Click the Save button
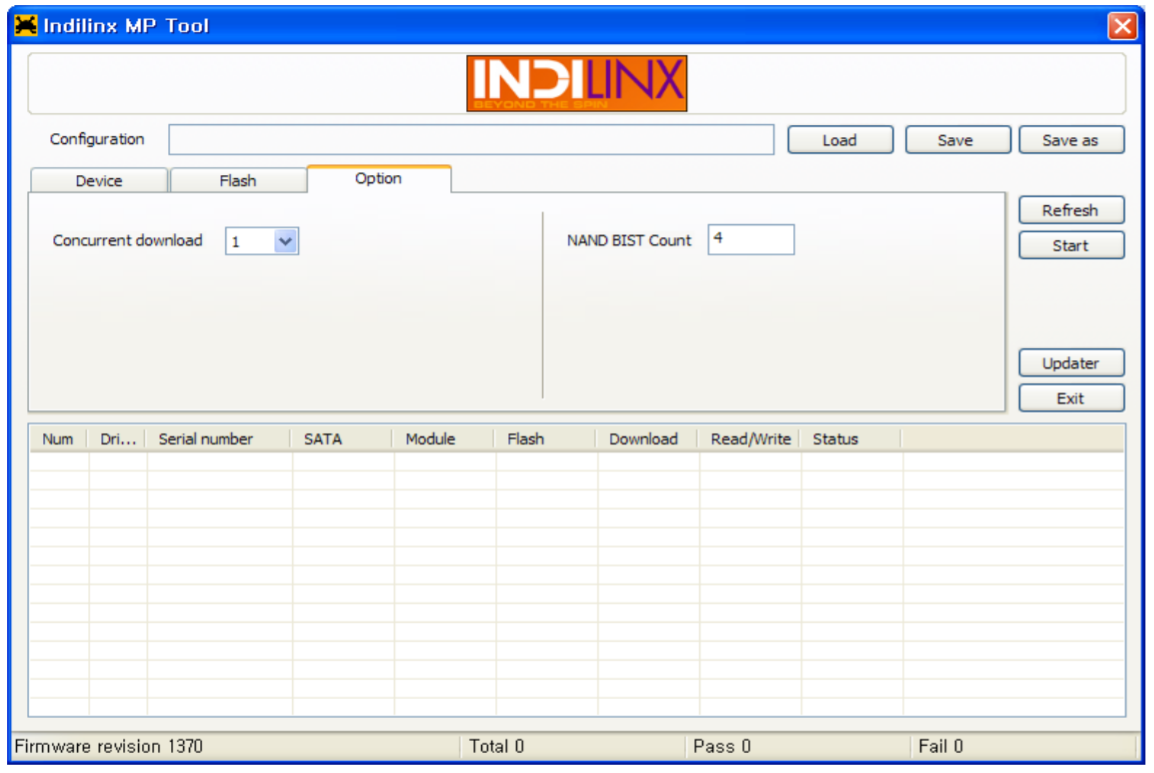This screenshot has width=1154, height=773. (957, 140)
